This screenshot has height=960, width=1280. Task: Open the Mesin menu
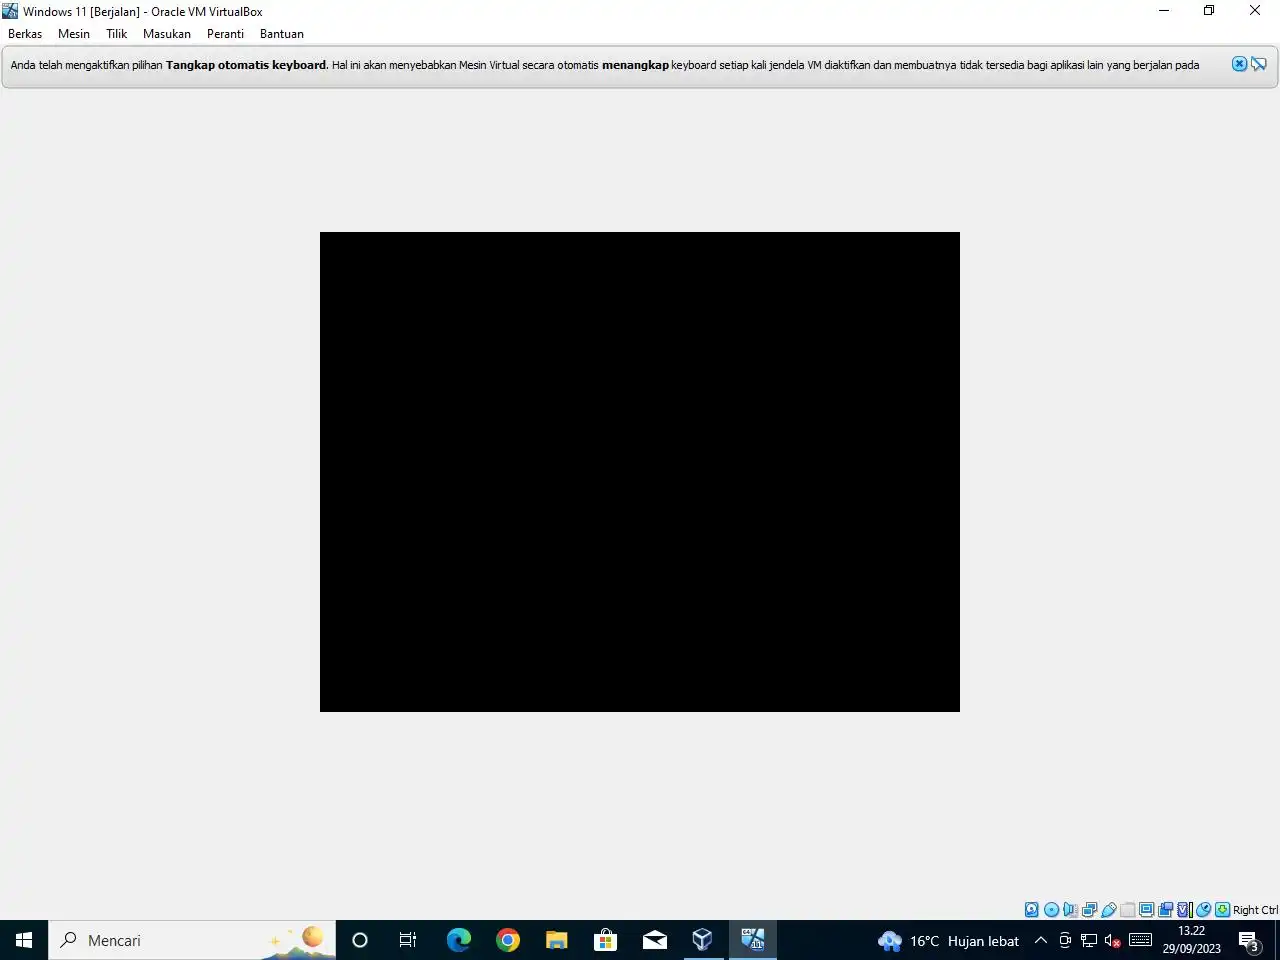[x=74, y=34]
